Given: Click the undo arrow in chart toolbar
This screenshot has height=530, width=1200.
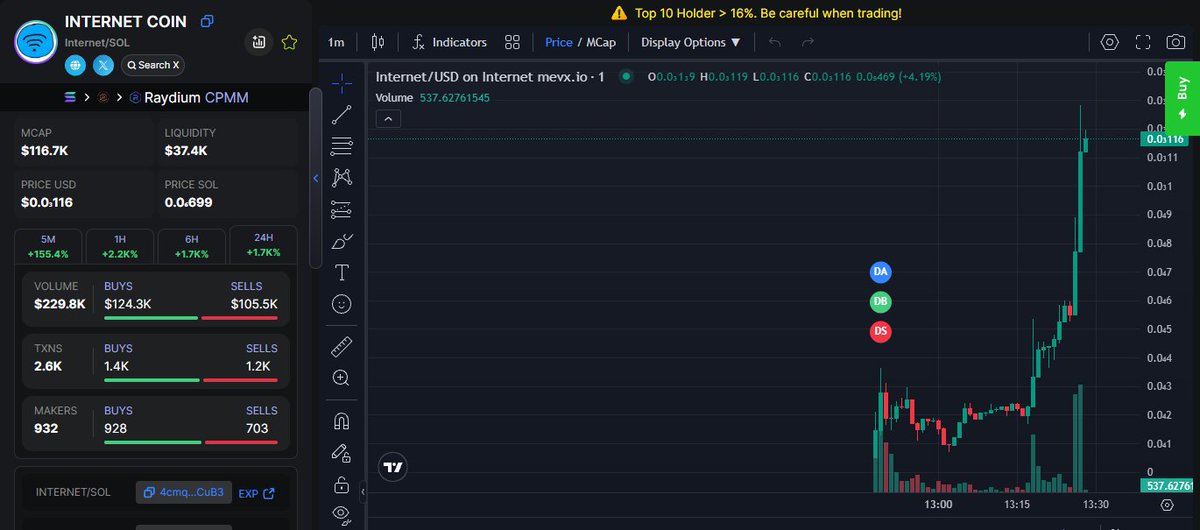Looking at the screenshot, I should (775, 42).
